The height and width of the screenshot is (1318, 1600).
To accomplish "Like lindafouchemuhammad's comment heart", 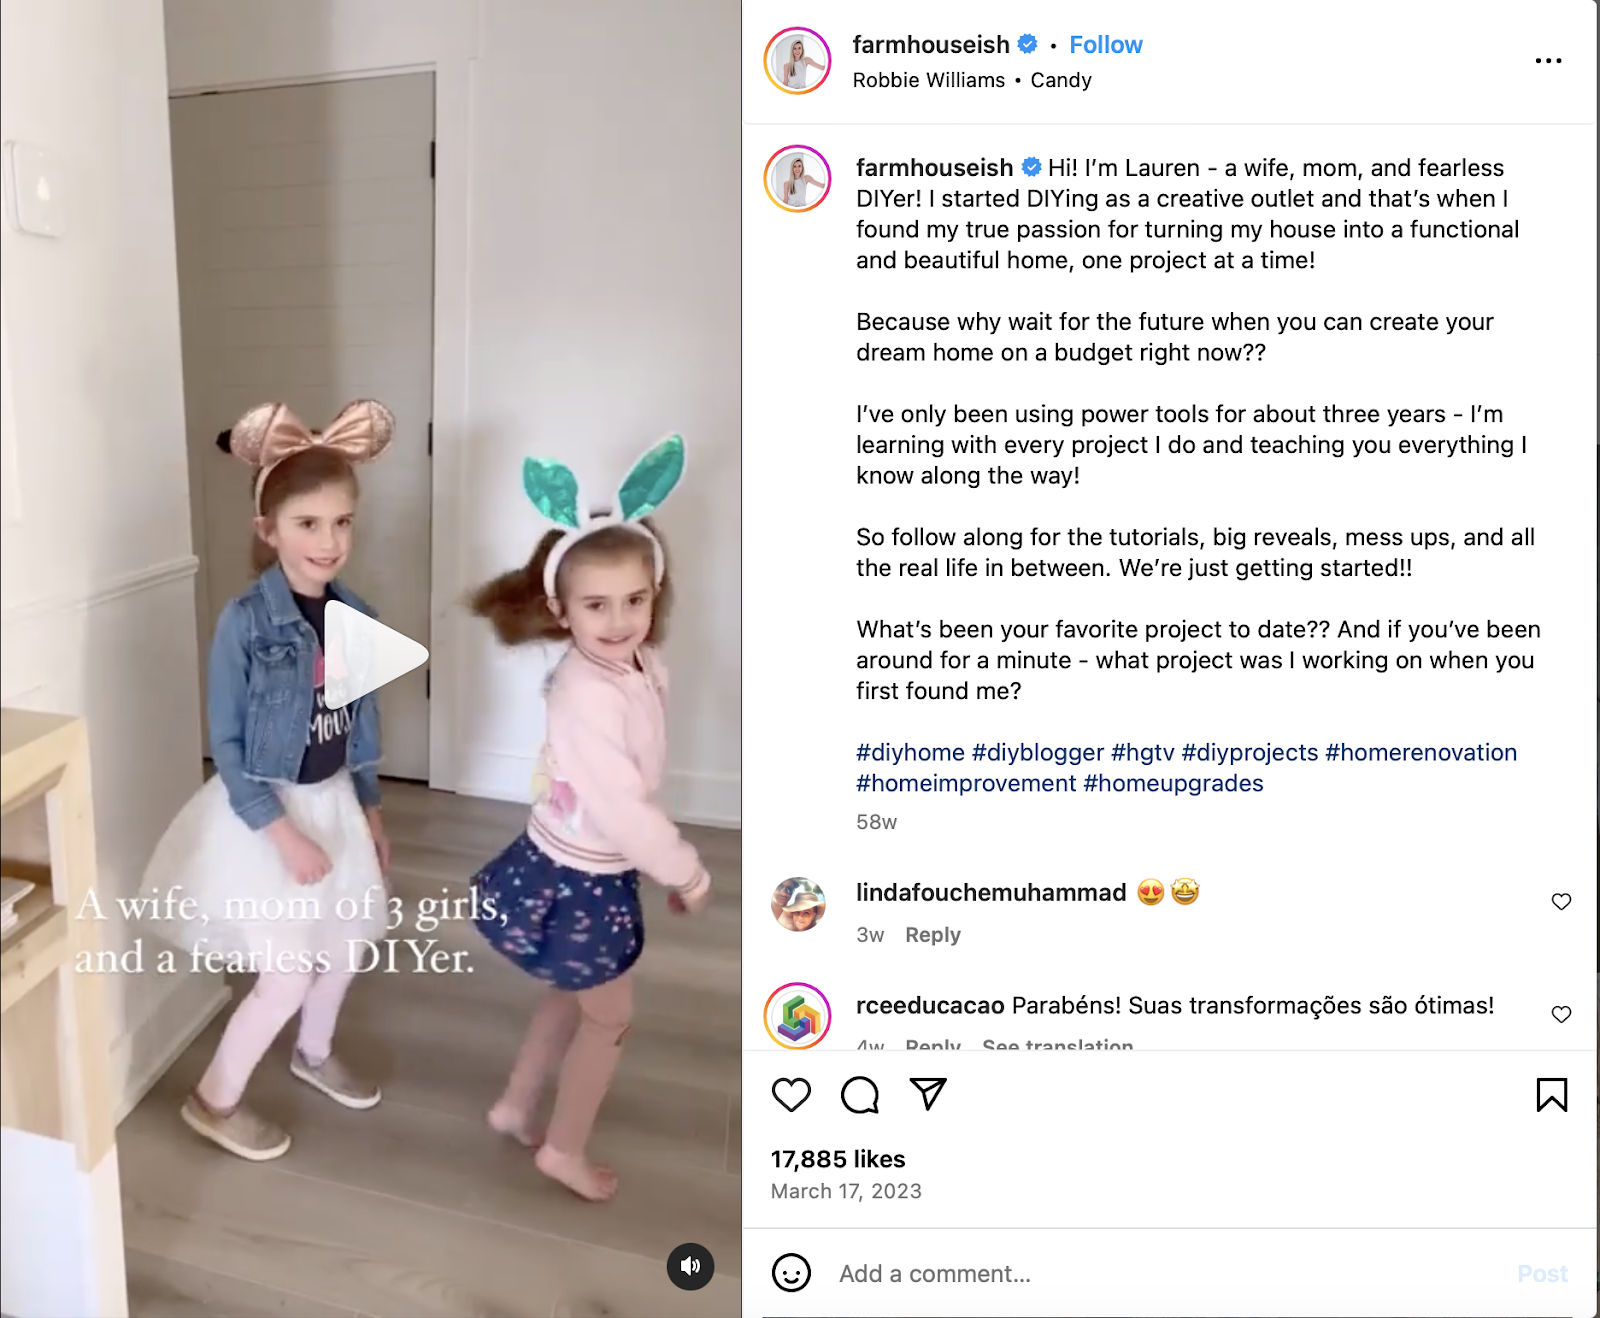I will click(x=1561, y=902).
